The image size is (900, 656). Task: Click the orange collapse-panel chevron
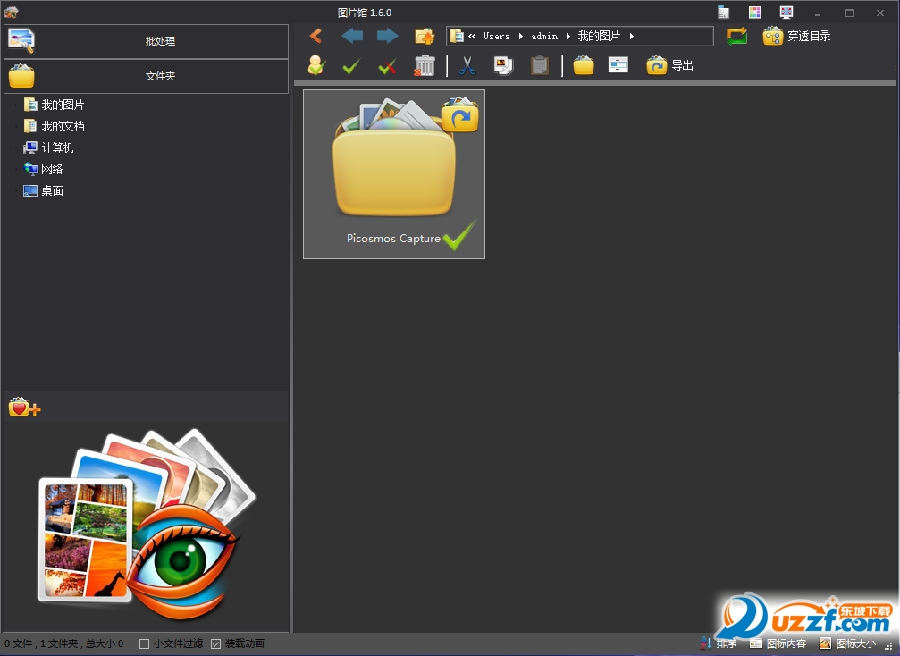[x=316, y=36]
